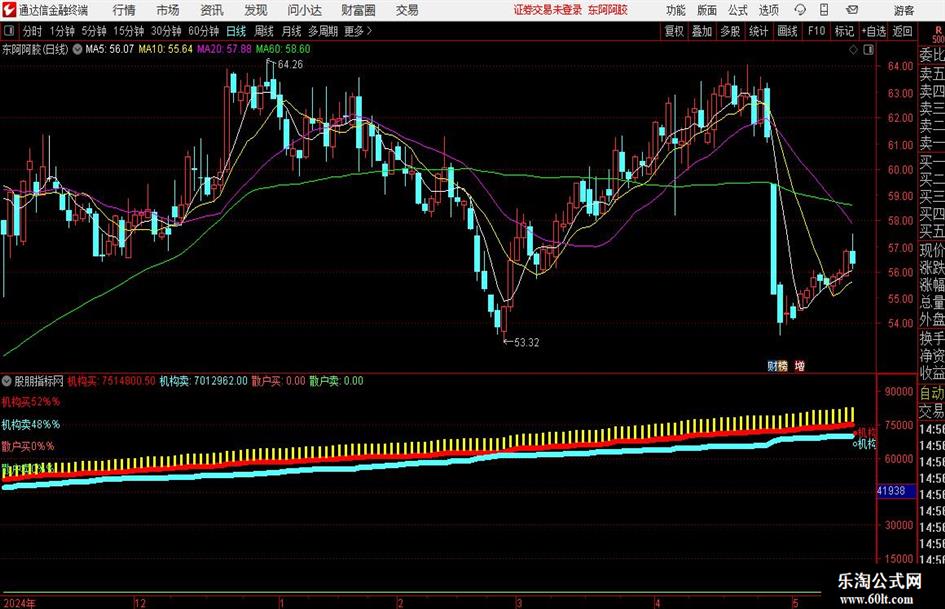
Task: Click the MA5: 56.07 indicator label
Action: click(x=110, y=49)
